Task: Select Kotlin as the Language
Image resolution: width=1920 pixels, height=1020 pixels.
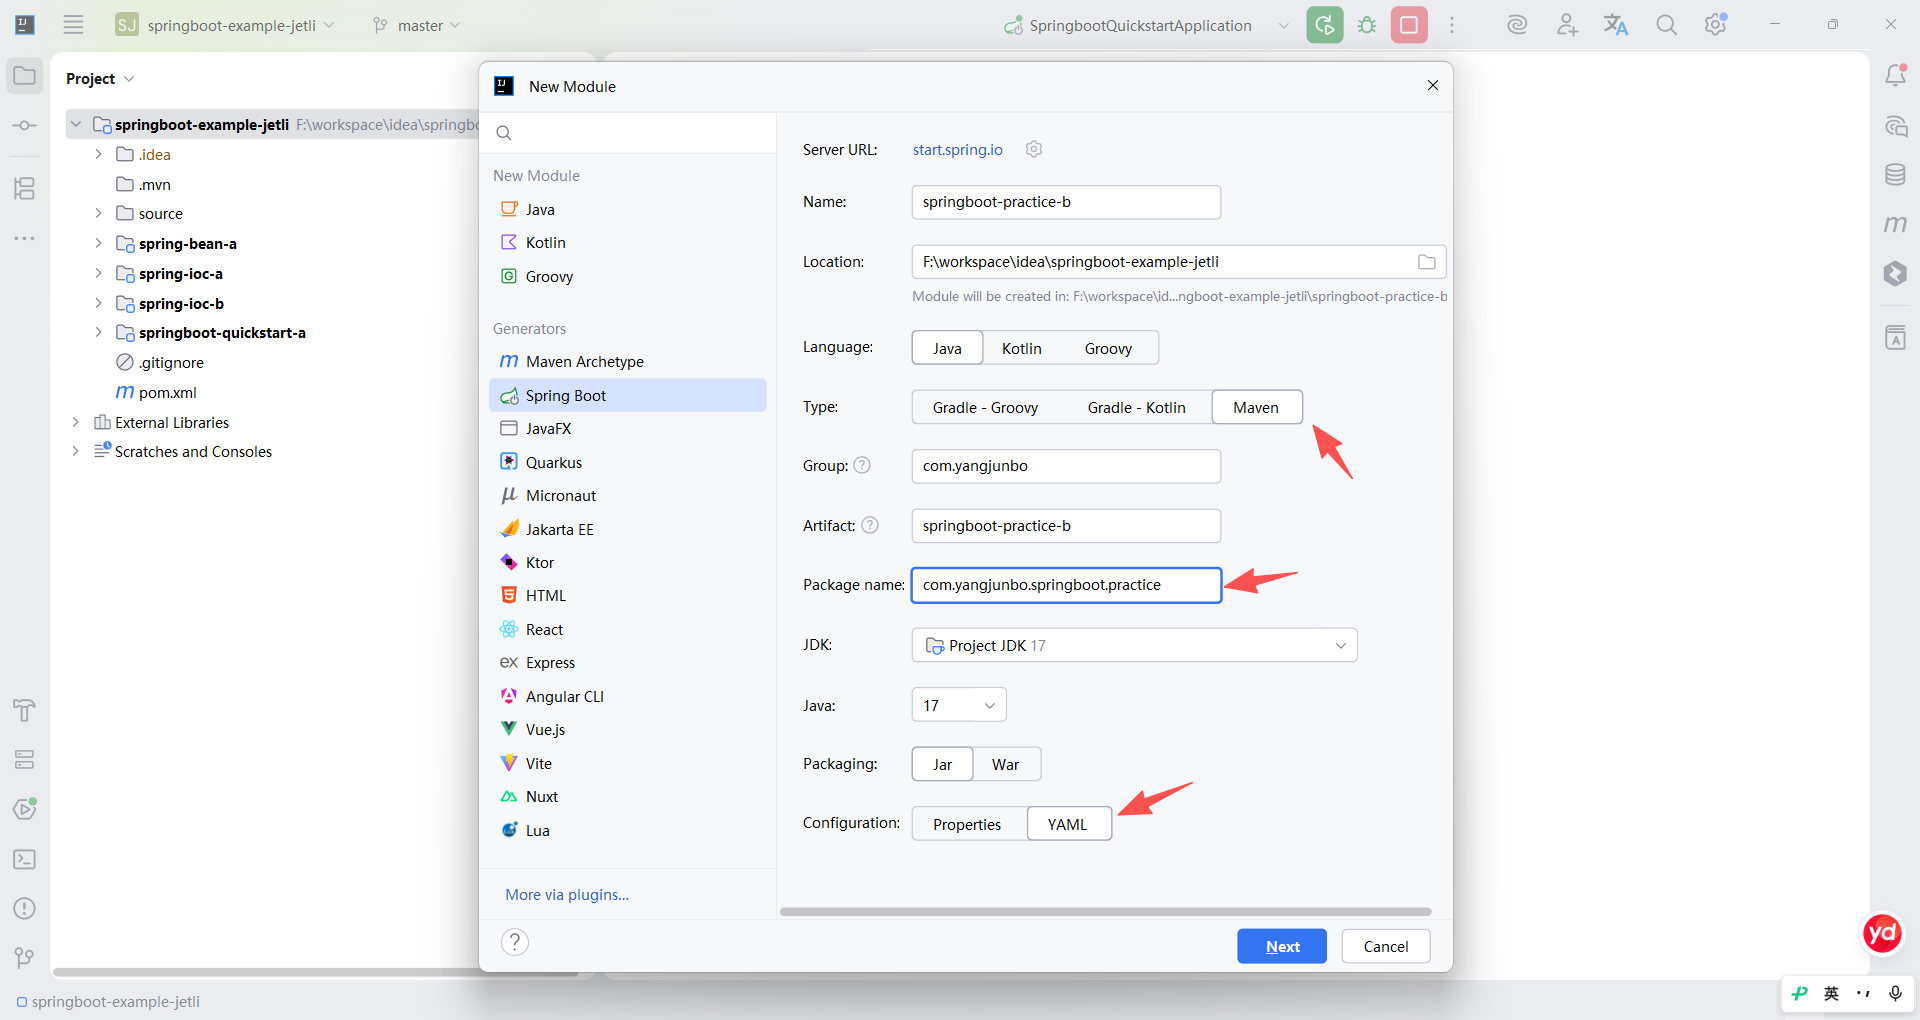Action: coord(1022,348)
